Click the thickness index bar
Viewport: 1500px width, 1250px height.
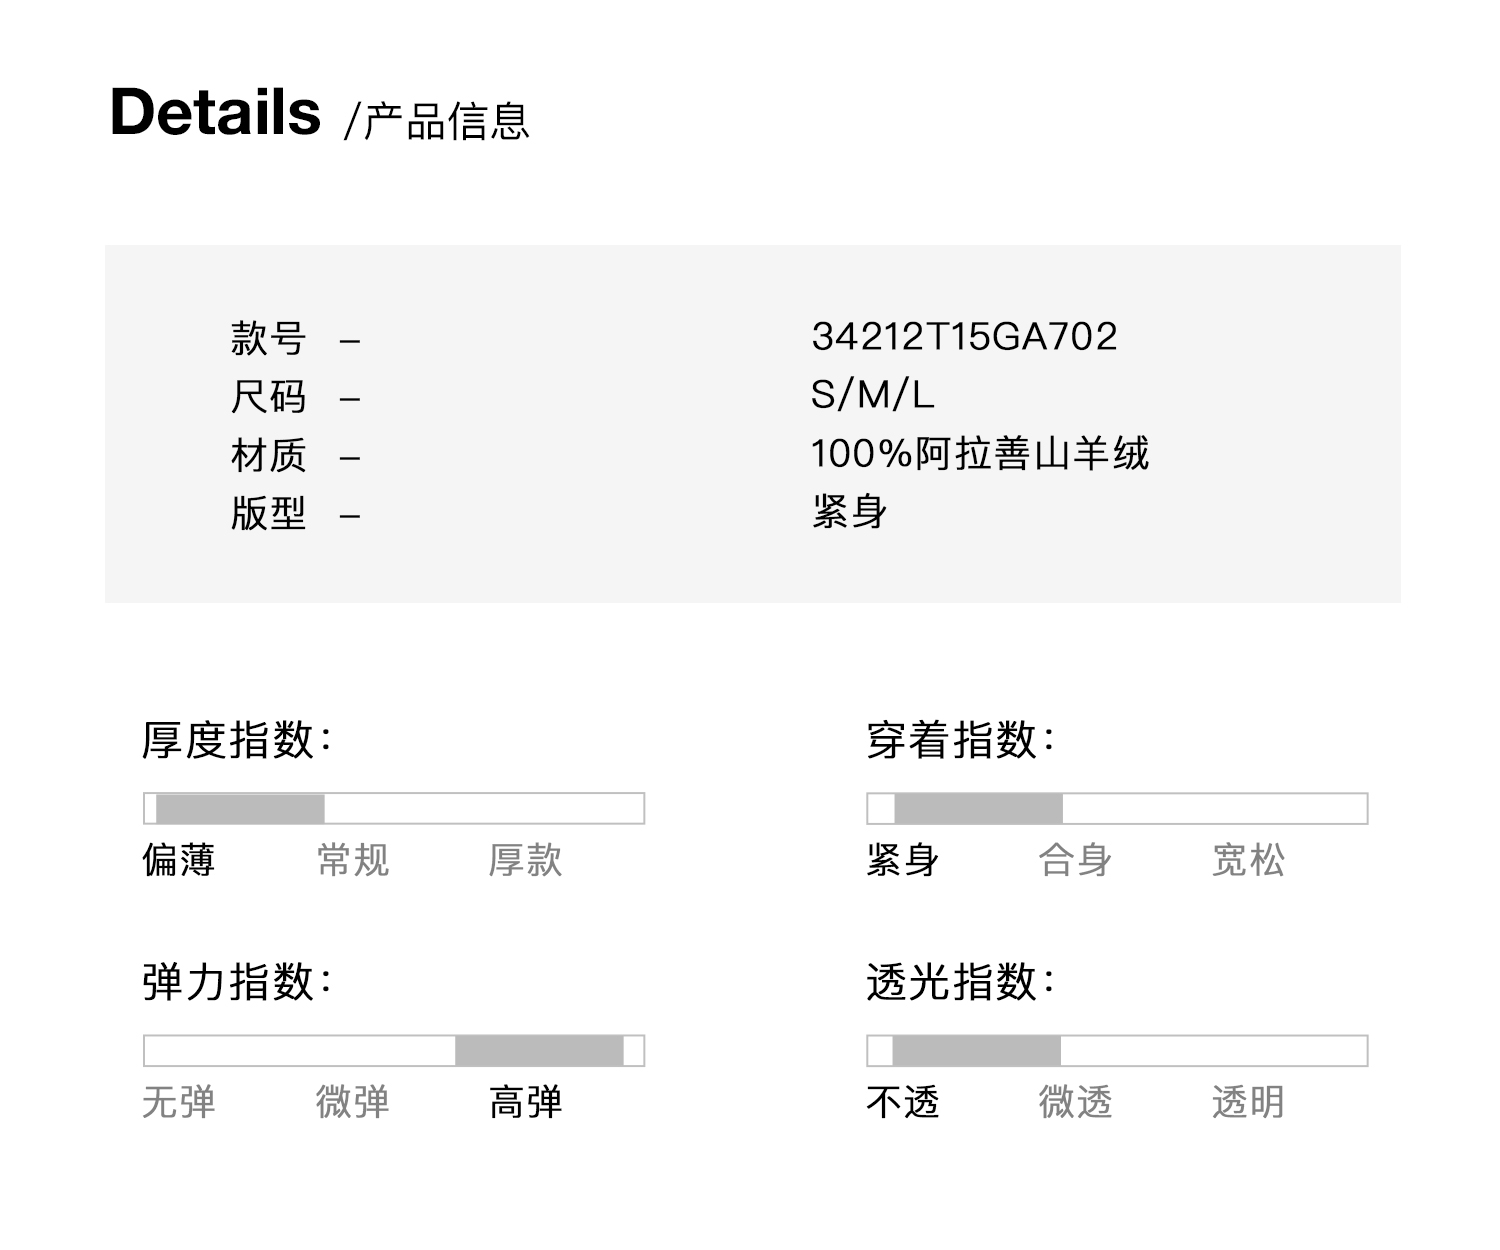click(394, 808)
